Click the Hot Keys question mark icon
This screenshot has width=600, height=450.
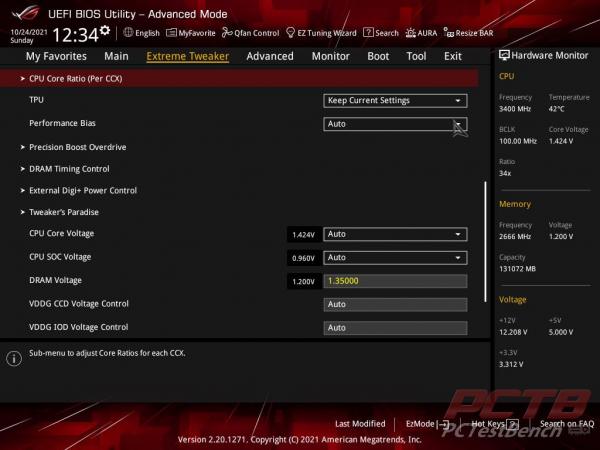click(x=512, y=424)
